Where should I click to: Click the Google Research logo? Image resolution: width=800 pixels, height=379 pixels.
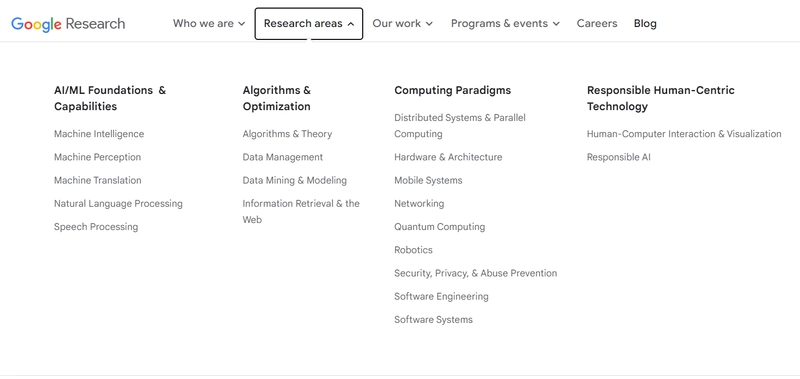coord(68,24)
